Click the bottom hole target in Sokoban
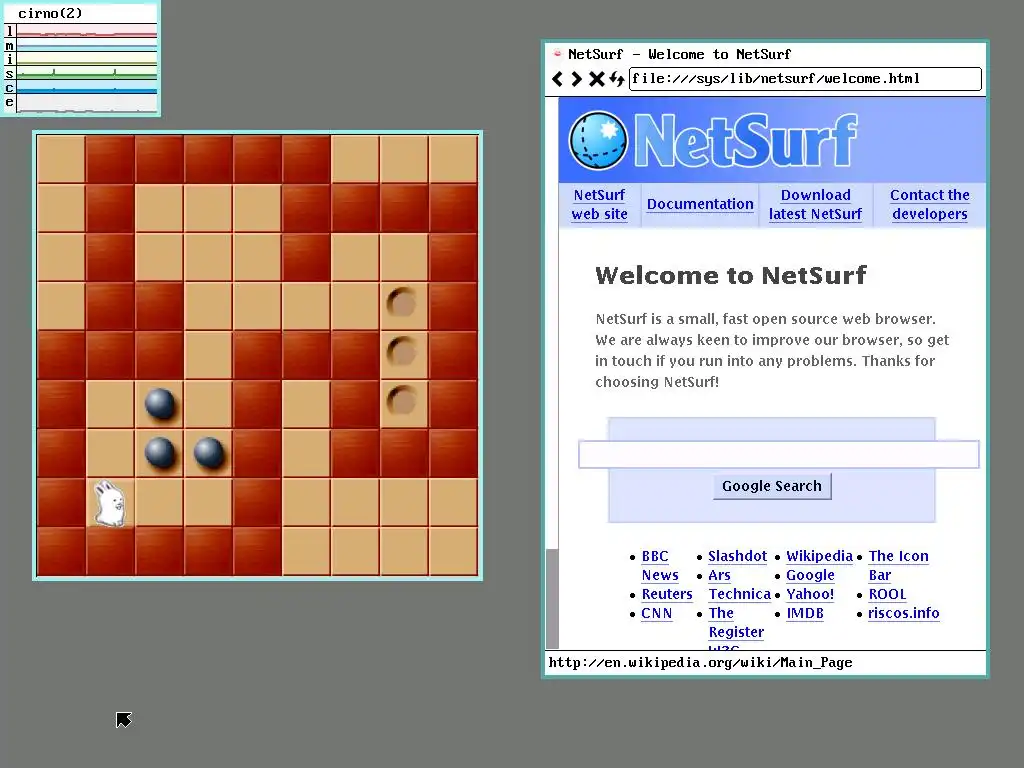This screenshot has width=1024, height=768. point(402,401)
